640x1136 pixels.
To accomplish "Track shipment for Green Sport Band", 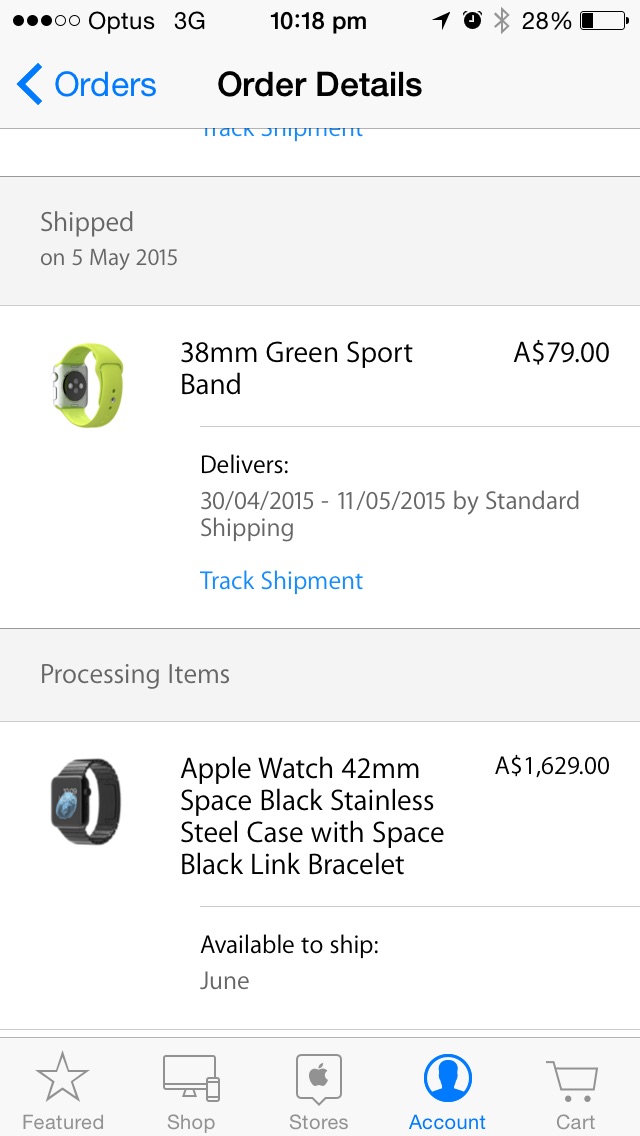I will [x=281, y=581].
